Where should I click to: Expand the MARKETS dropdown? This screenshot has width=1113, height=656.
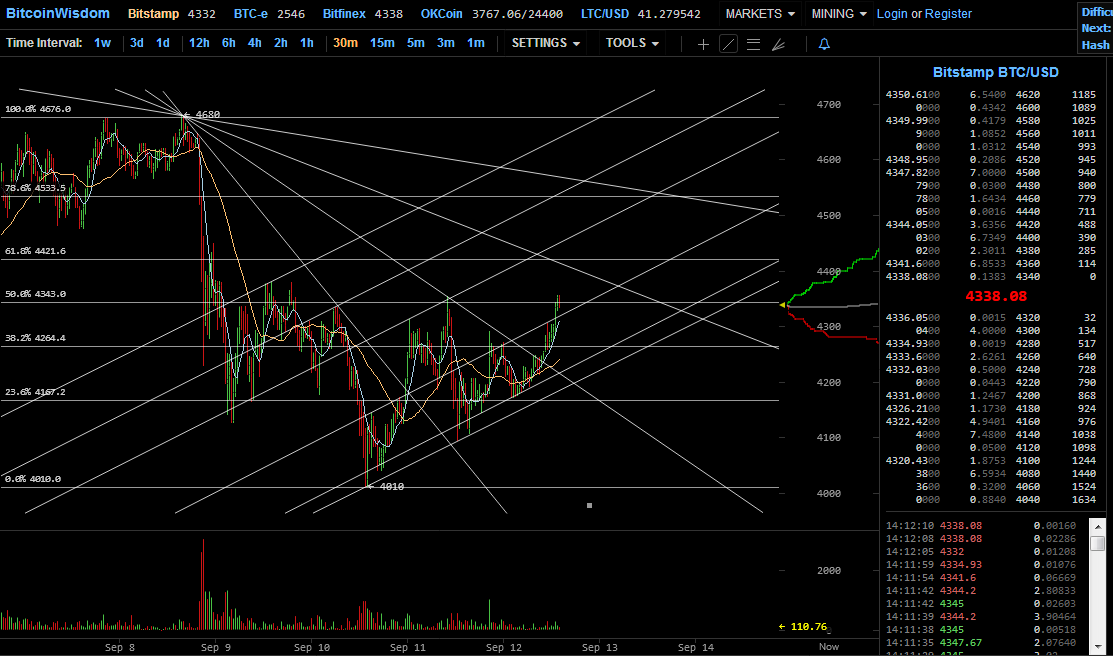[x=760, y=13]
